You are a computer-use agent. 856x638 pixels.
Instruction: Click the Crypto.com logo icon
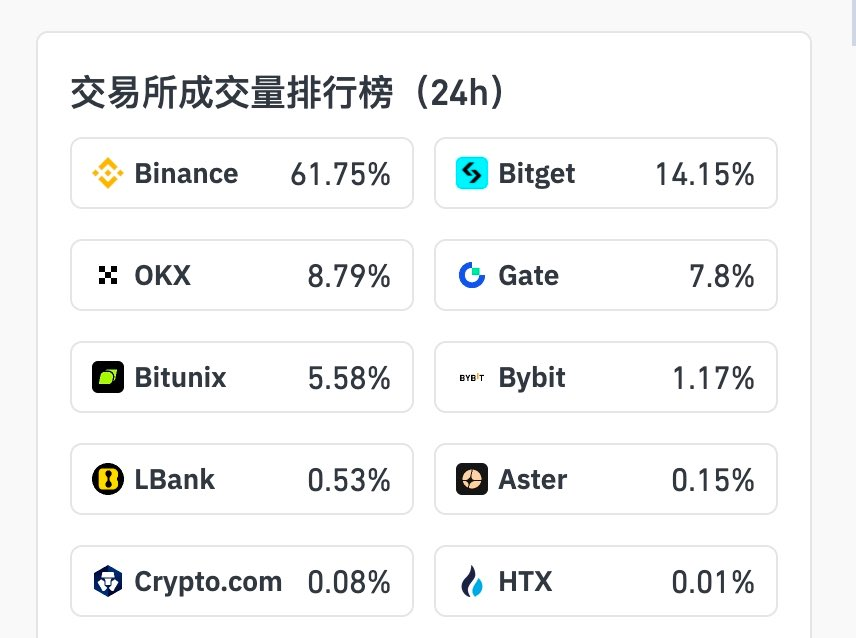[x=108, y=581]
